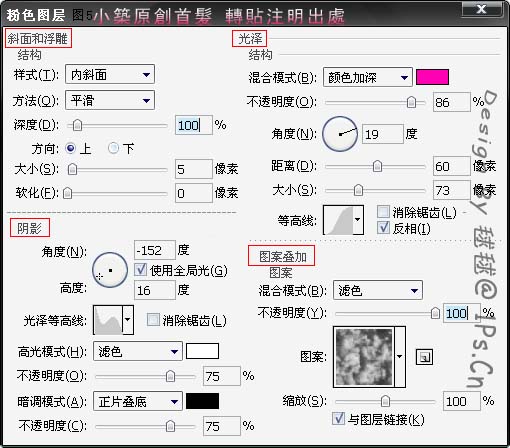
Task: Click the satin opacity field showing 86
Action: (452, 102)
